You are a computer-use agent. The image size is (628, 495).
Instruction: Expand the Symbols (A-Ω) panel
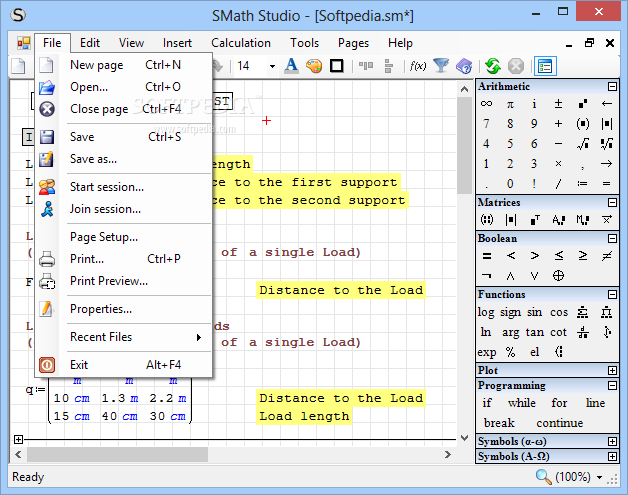pyautogui.click(x=612, y=457)
